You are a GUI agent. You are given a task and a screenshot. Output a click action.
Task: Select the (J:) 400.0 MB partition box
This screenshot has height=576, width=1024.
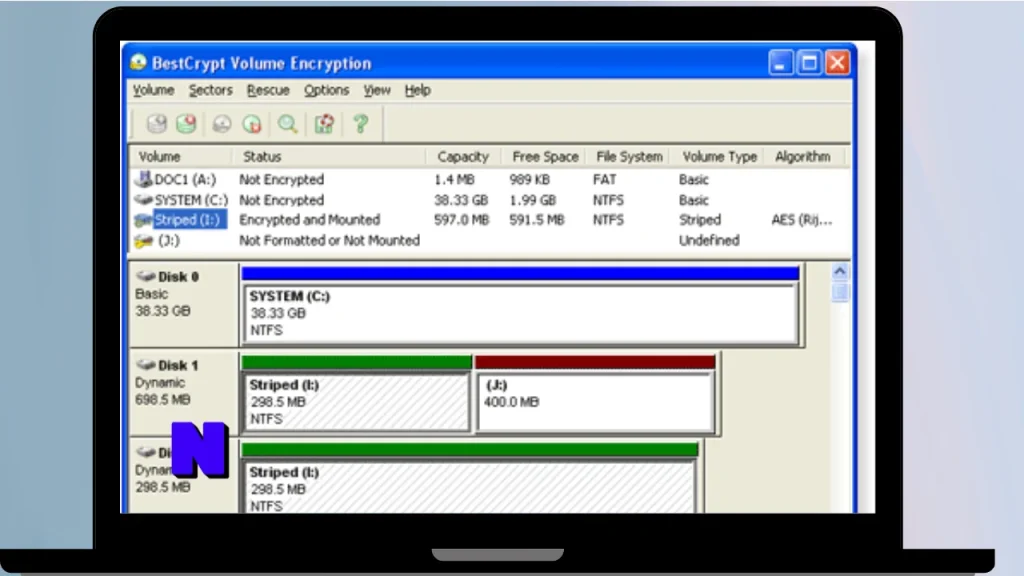(595, 402)
